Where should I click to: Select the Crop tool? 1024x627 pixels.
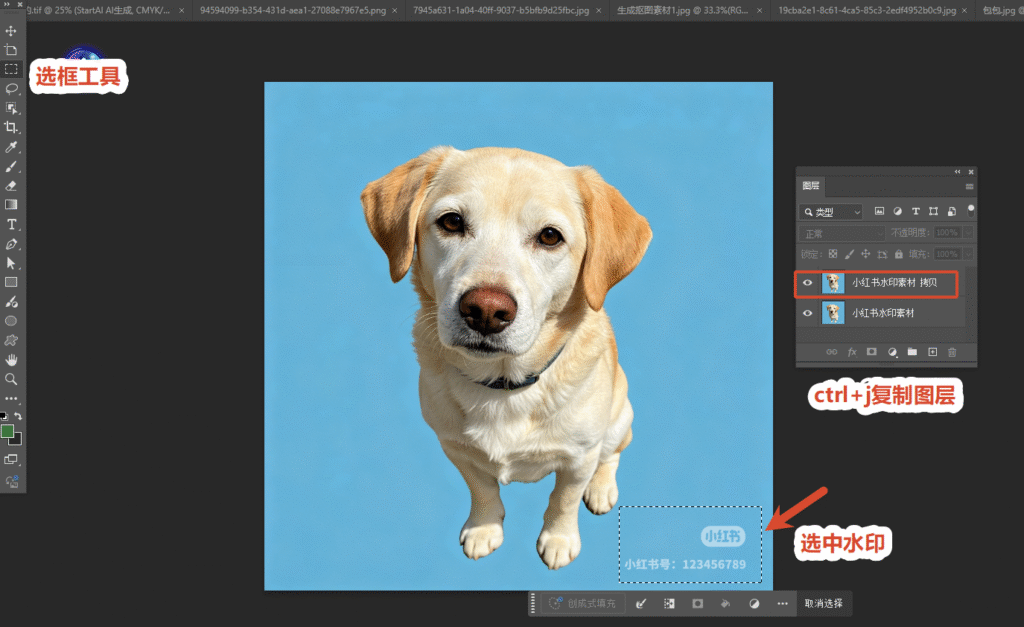11,127
